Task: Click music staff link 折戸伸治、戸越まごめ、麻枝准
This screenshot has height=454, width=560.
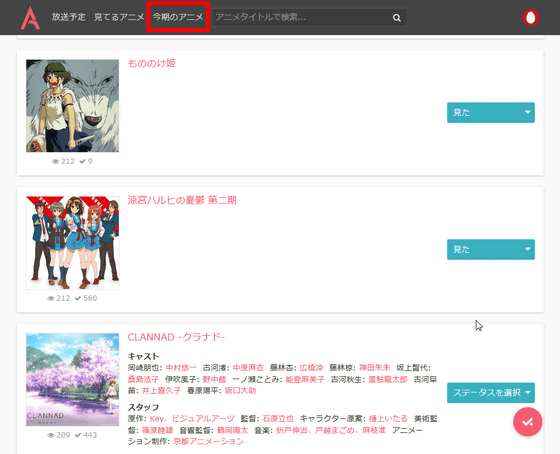Action: pos(331,430)
